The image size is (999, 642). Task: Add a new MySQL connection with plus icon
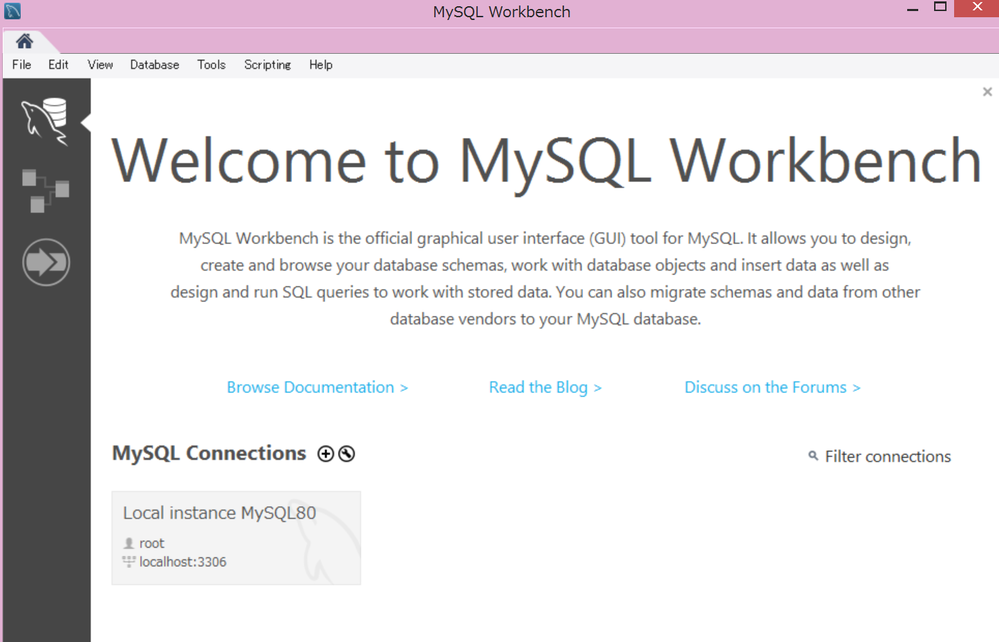pyautogui.click(x=325, y=454)
